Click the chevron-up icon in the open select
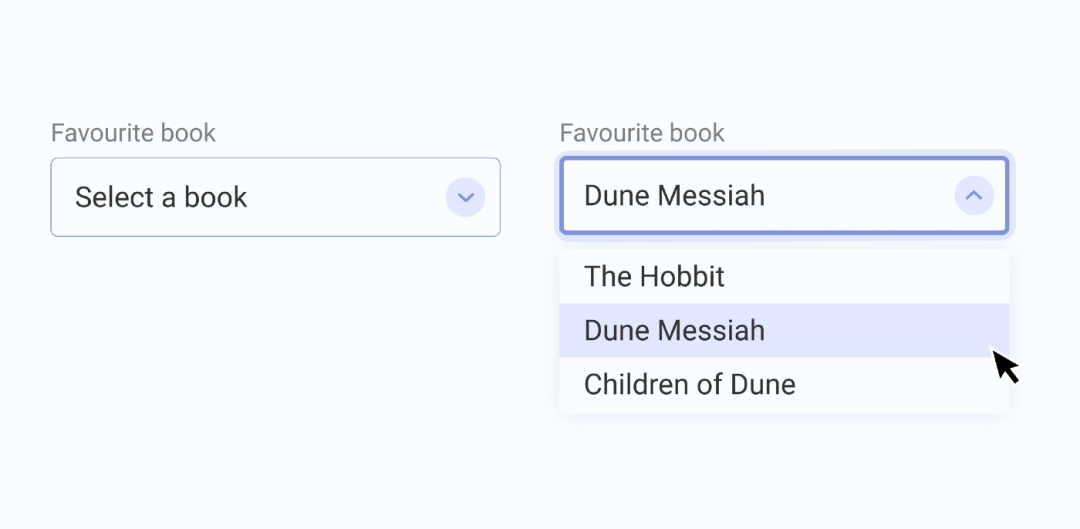1080x529 pixels. click(x=973, y=196)
